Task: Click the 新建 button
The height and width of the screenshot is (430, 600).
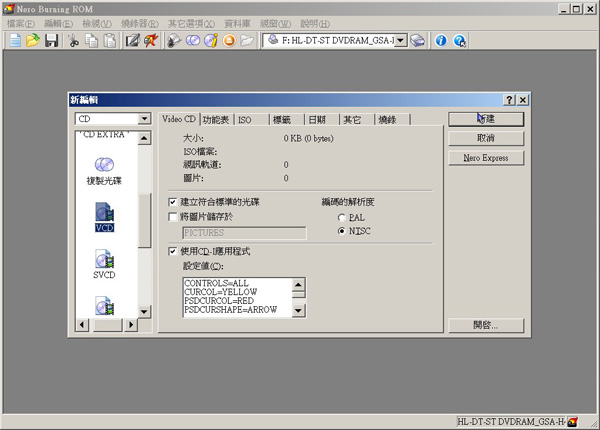Action: coord(486,119)
